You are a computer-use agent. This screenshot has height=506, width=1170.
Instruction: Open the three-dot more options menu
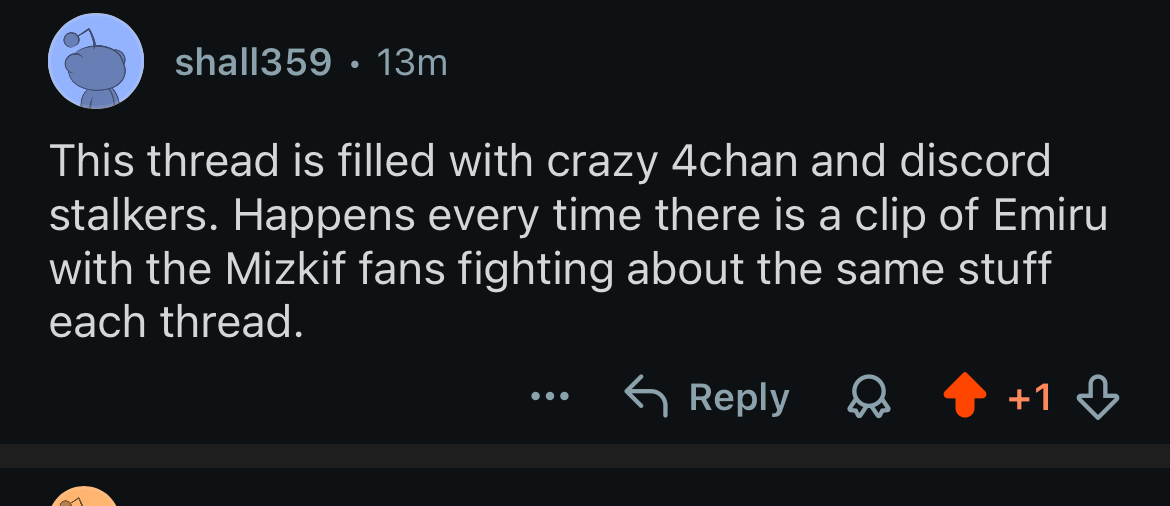coord(550,398)
